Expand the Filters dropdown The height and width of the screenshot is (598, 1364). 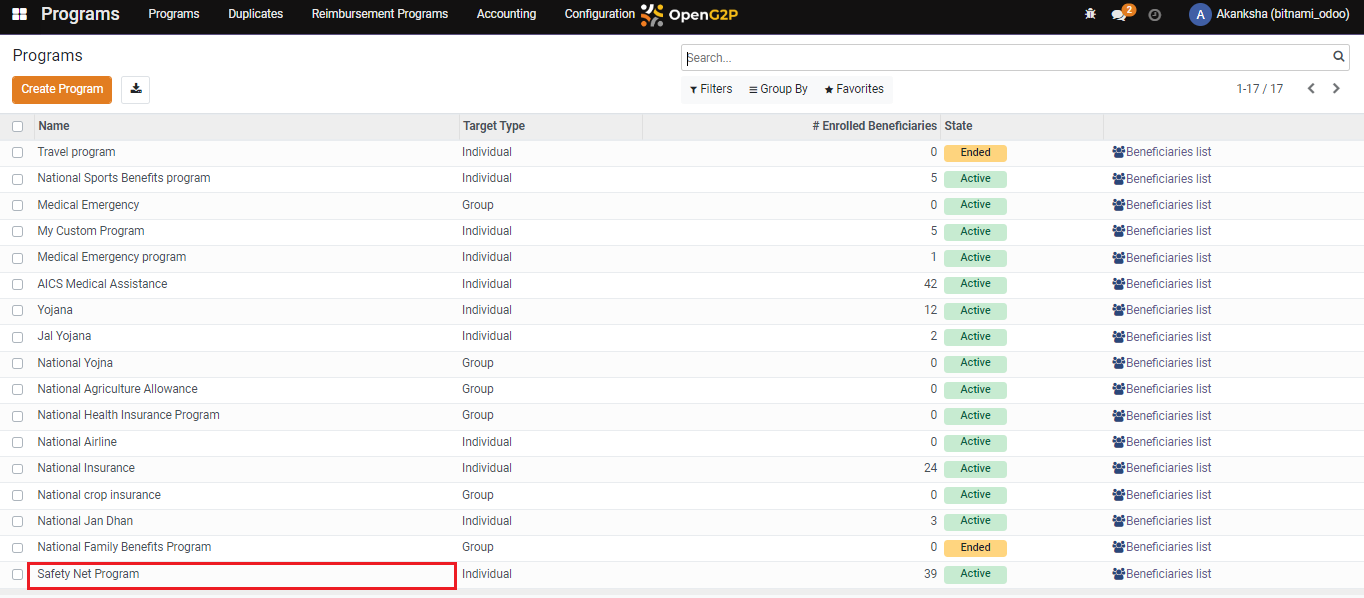[711, 89]
